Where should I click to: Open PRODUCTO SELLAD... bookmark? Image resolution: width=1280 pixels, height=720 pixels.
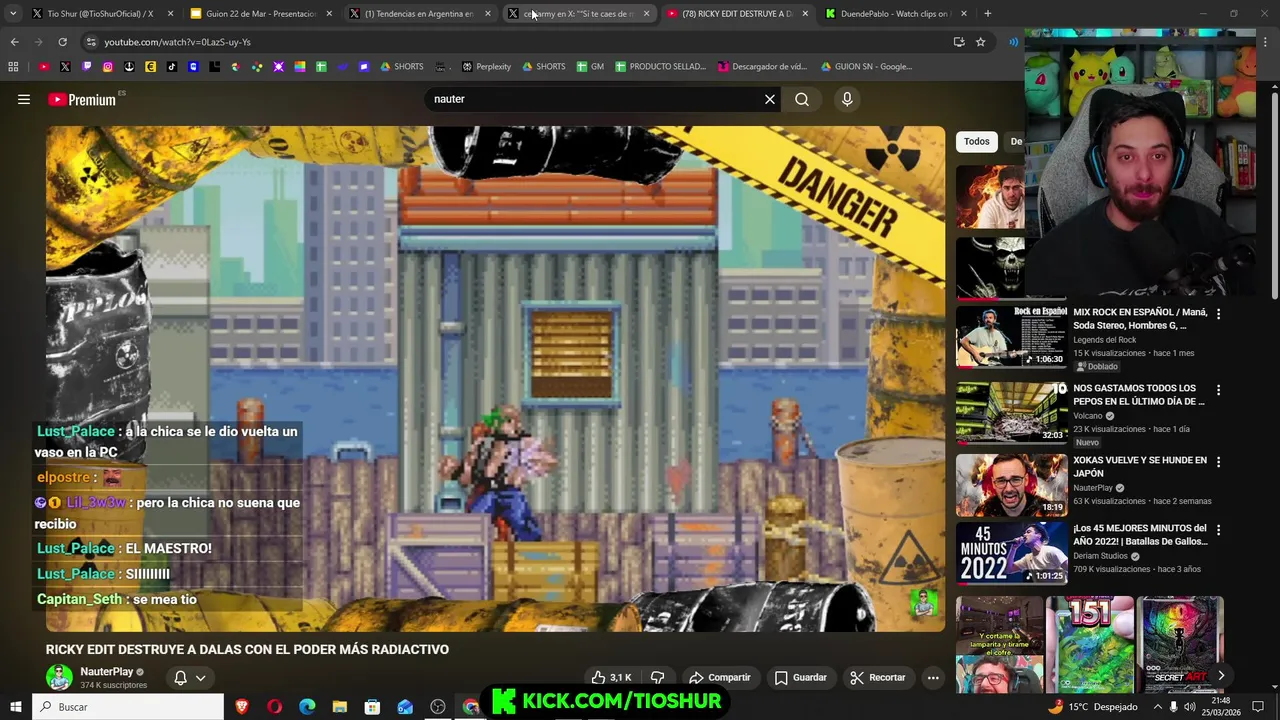tap(660, 67)
